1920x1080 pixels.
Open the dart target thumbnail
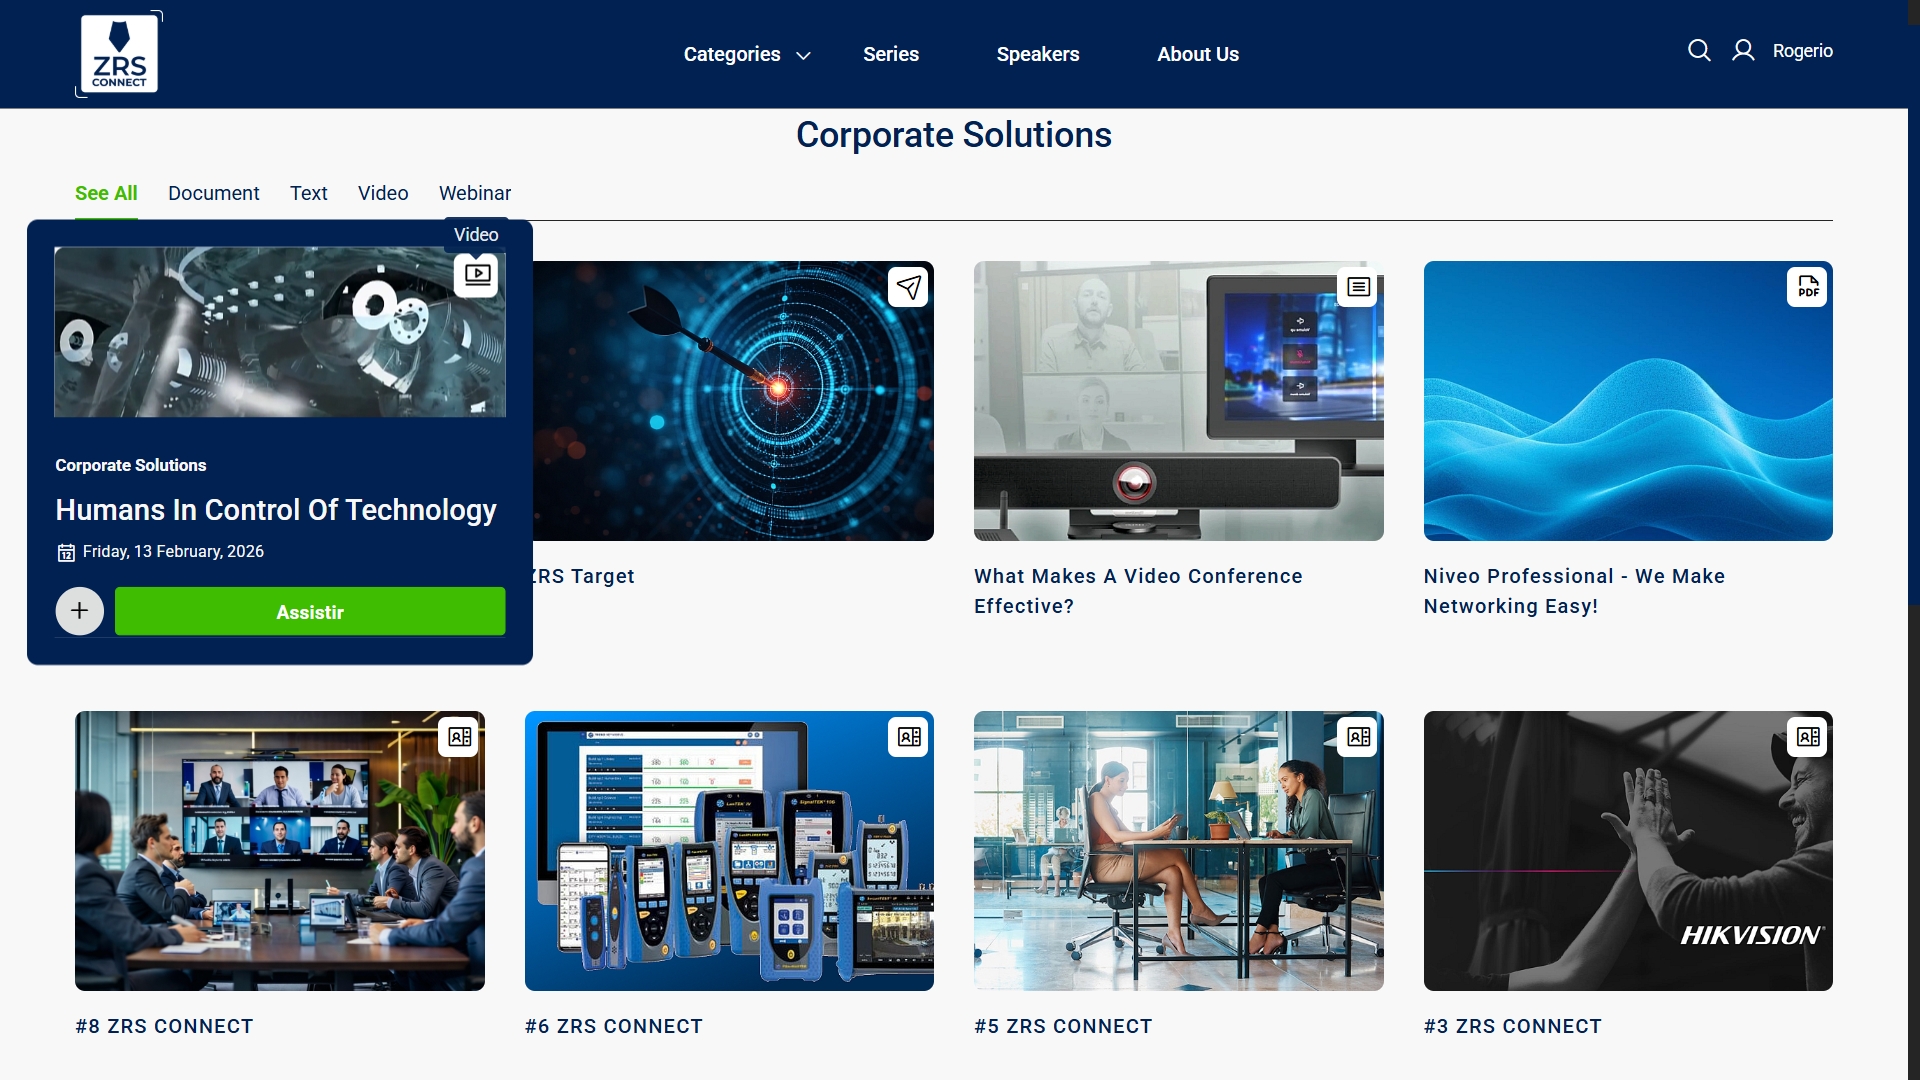(x=734, y=401)
